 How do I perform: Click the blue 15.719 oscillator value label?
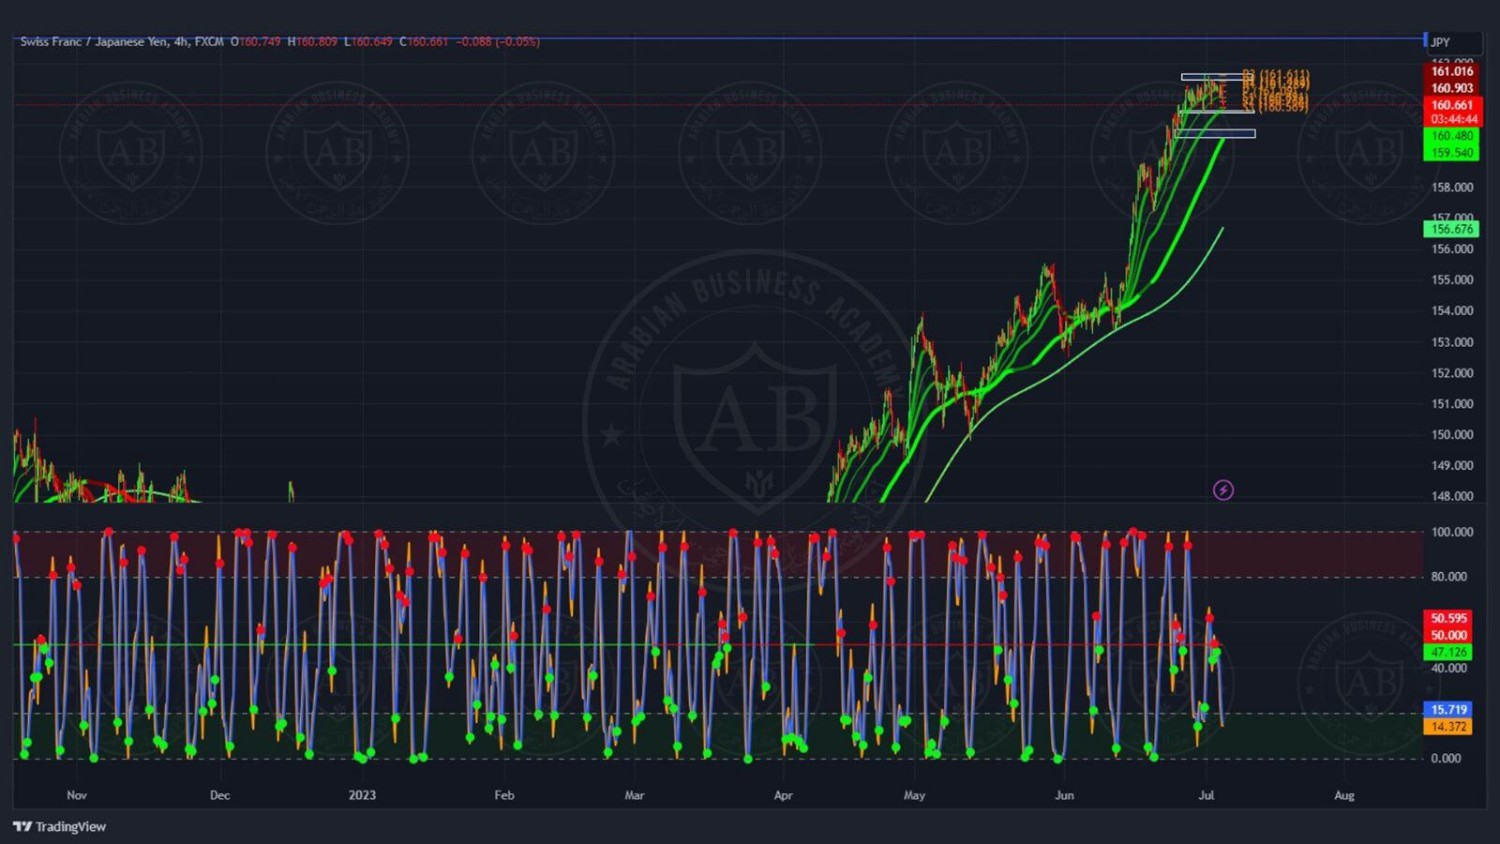pos(1448,709)
